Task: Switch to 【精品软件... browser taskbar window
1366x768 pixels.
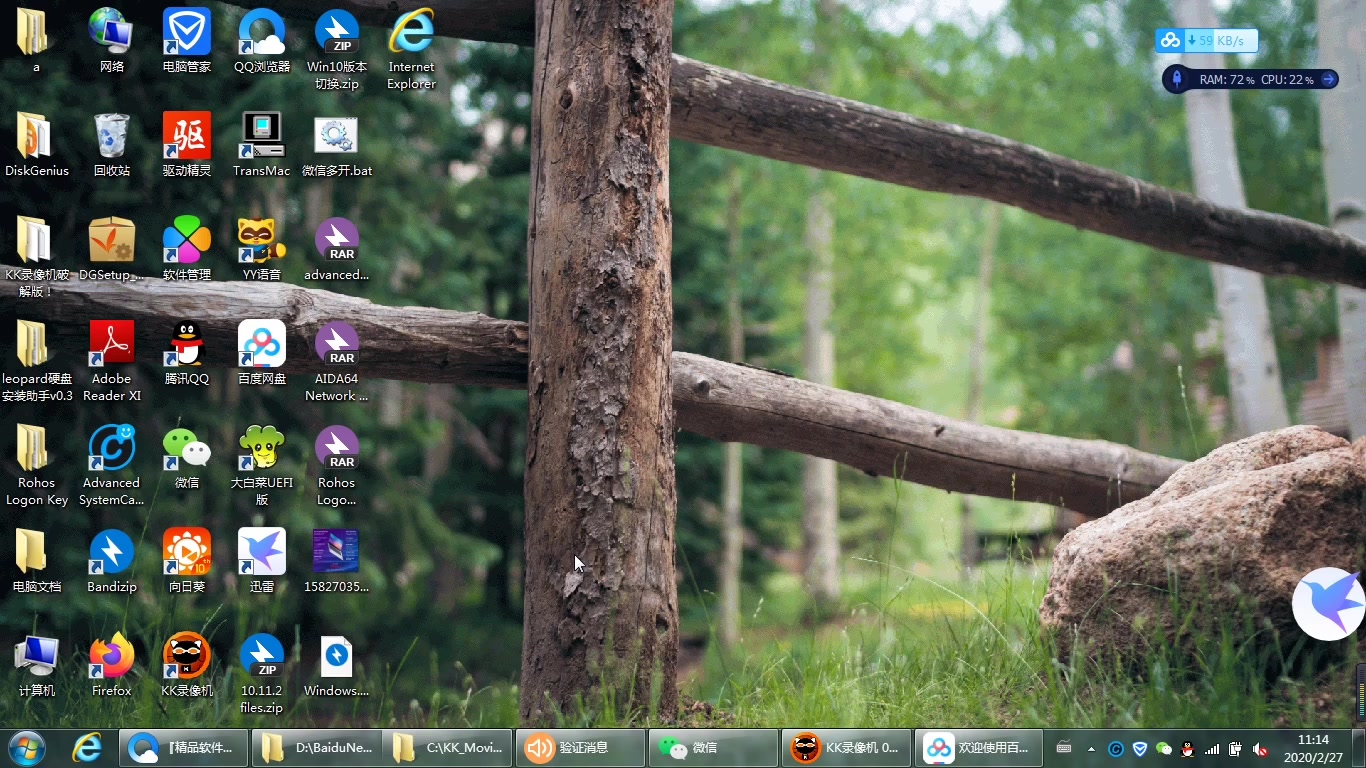Action: pyautogui.click(x=183, y=747)
